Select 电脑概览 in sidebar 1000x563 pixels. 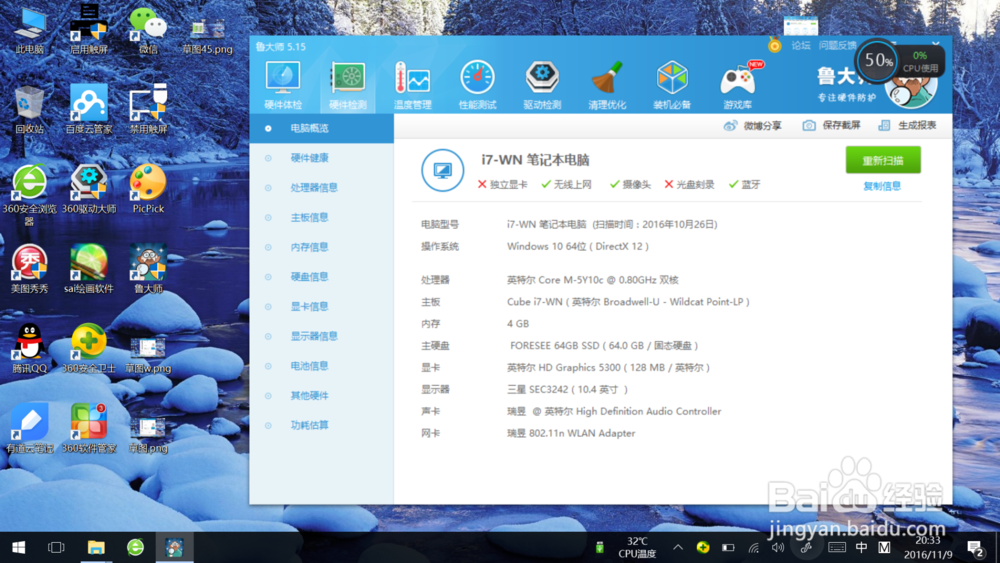[321, 128]
